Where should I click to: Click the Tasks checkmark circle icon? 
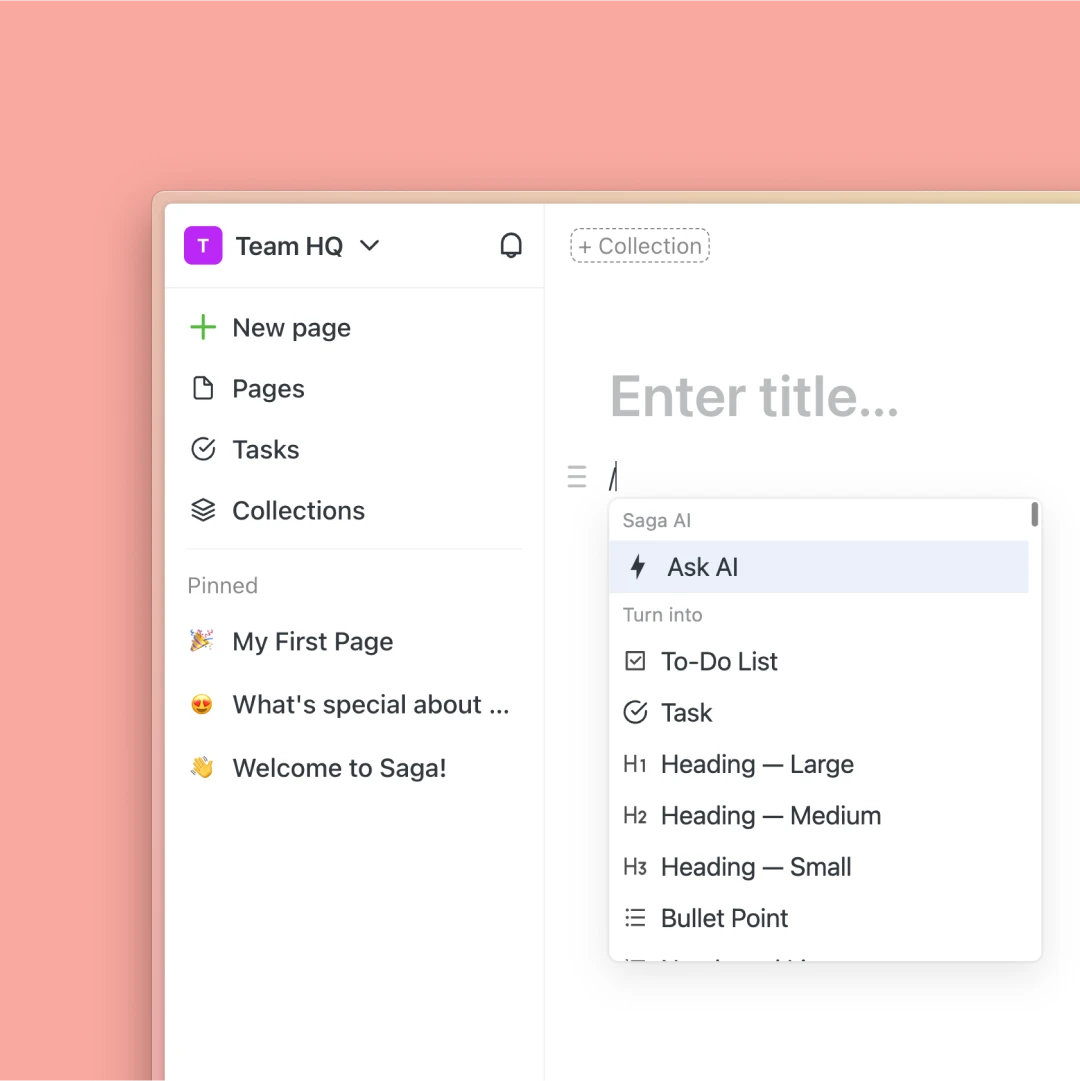coord(203,449)
